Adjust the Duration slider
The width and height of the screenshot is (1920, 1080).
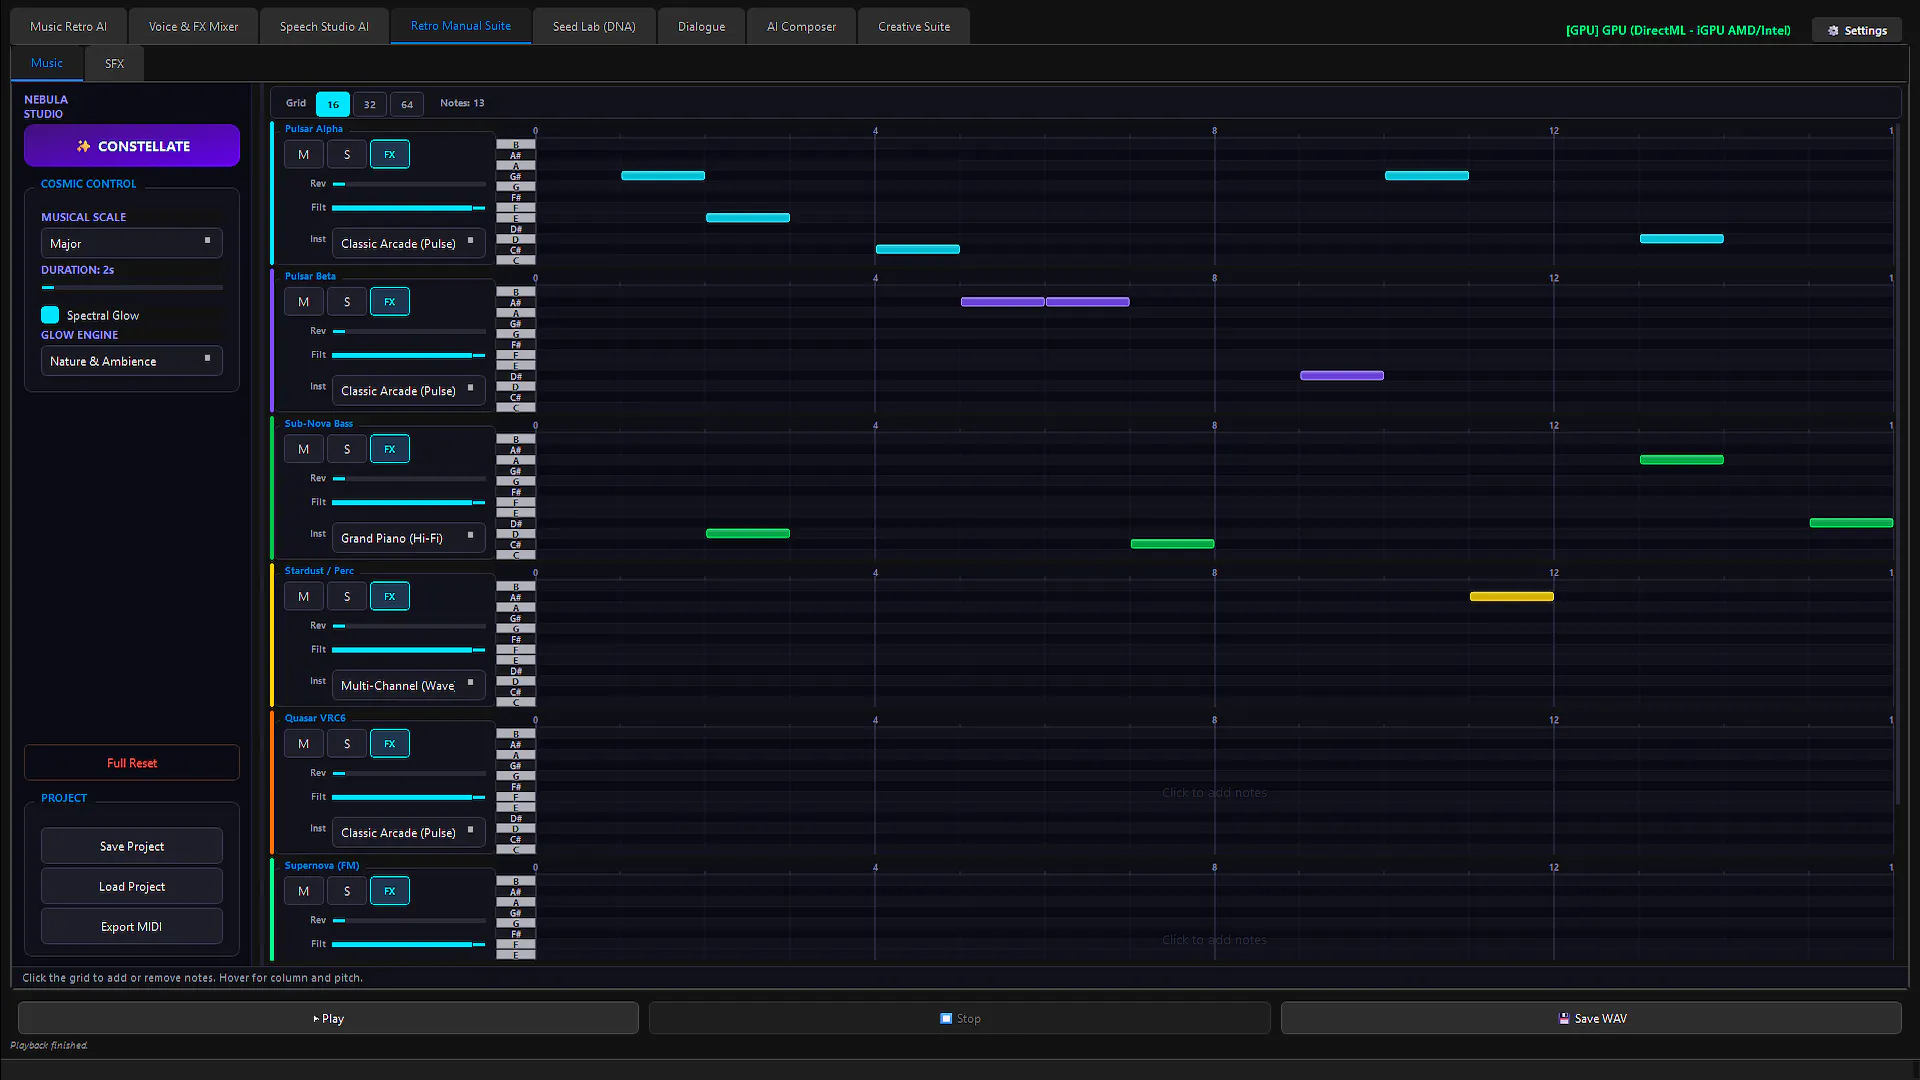click(x=131, y=288)
